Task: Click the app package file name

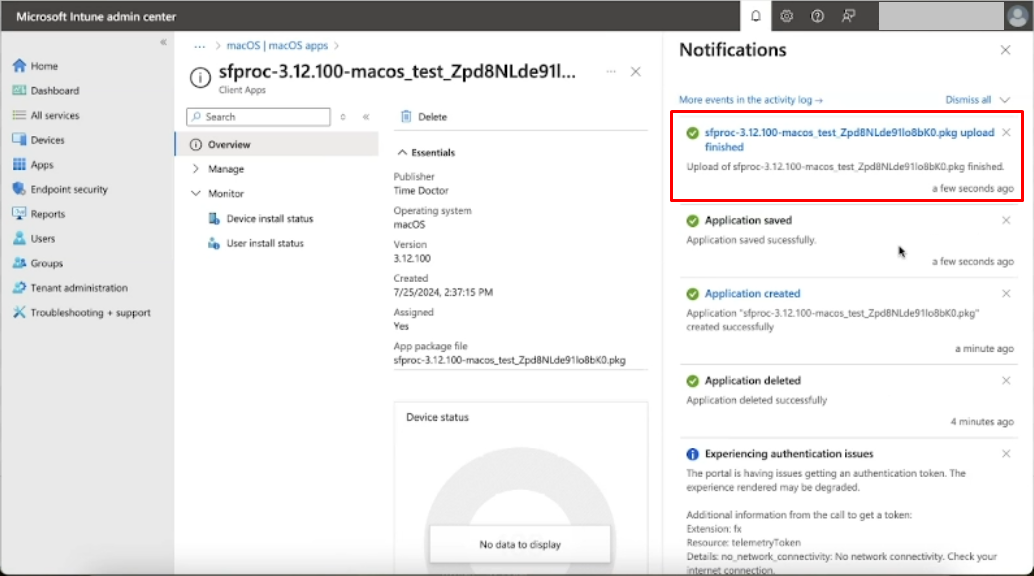Action: [x=509, y=360]
